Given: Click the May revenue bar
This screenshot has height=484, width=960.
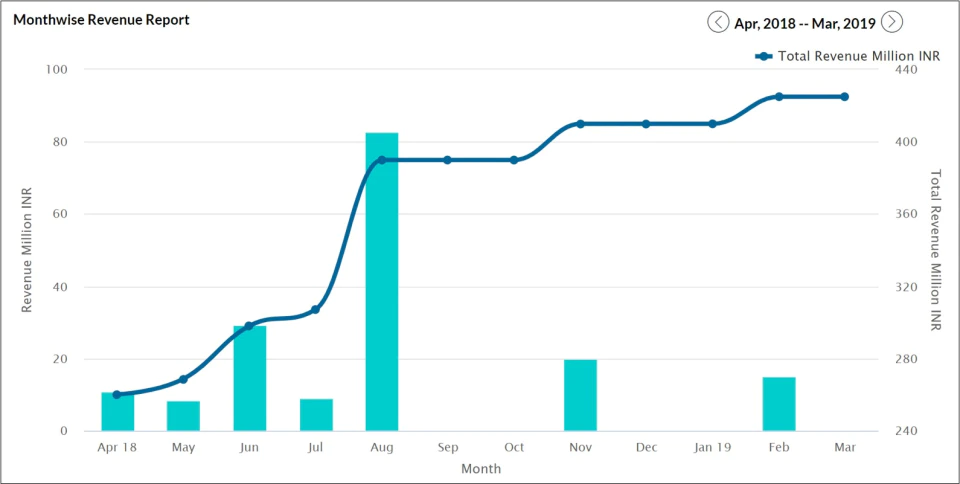Looking at the screenshot, I should tap(184, 416).
